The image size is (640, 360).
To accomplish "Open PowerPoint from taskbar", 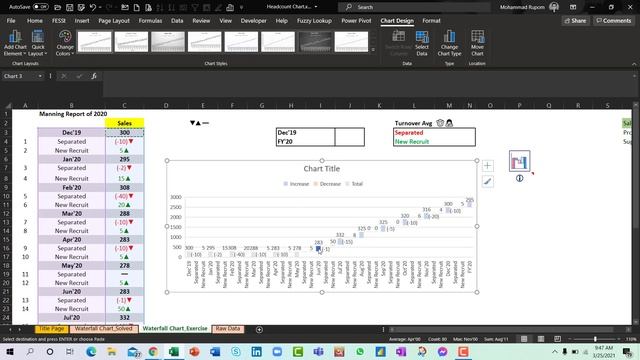I will 194,351.
